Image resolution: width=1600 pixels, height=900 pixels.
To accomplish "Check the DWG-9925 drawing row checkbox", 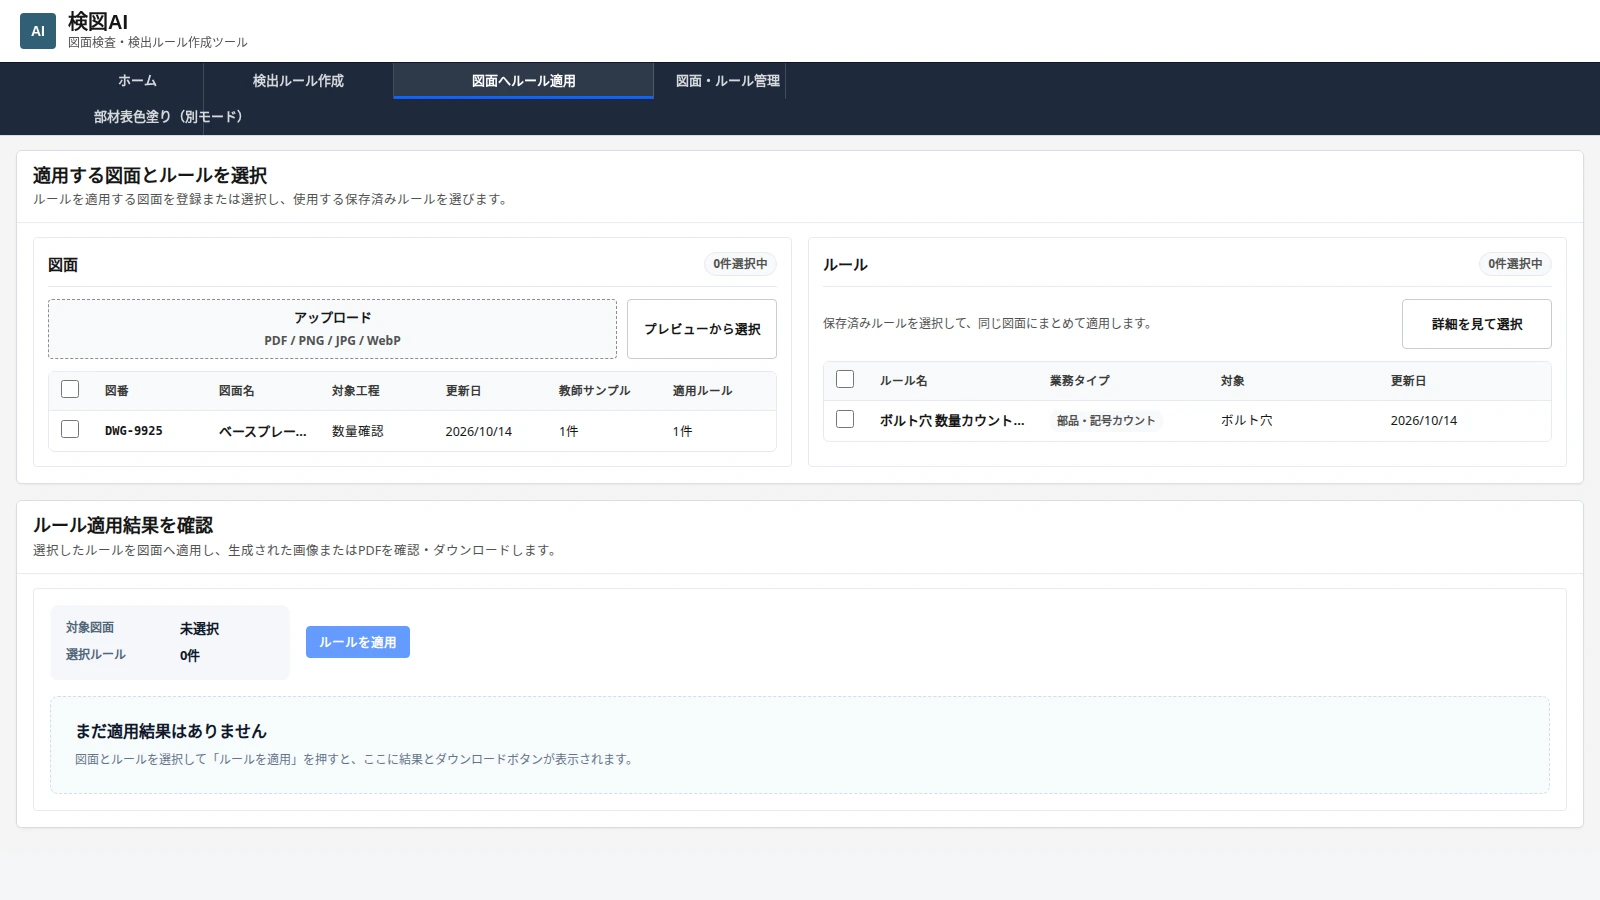I will 70,429.
